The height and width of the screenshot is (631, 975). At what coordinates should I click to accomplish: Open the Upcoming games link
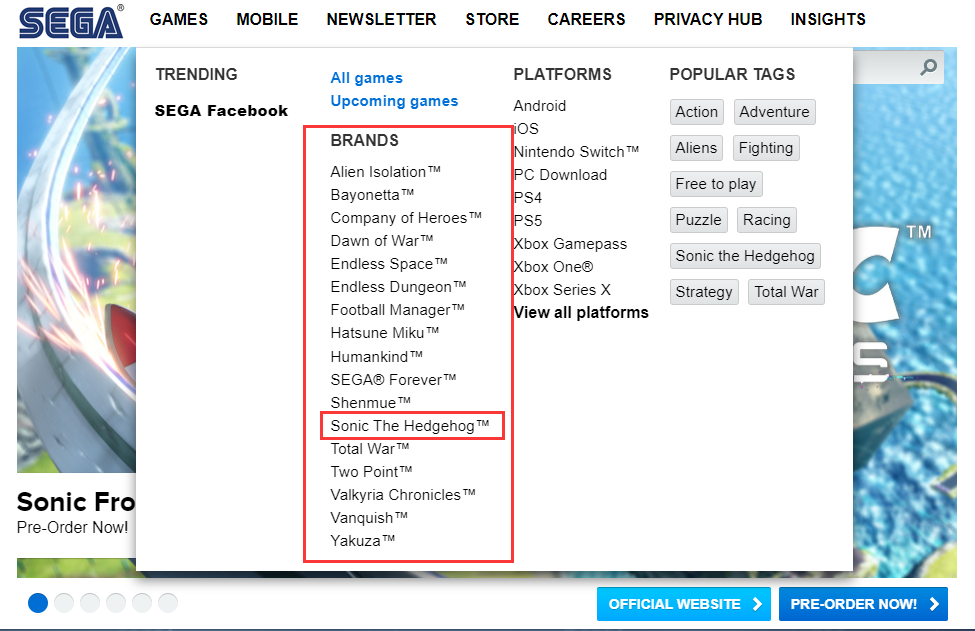coord(394,101)
